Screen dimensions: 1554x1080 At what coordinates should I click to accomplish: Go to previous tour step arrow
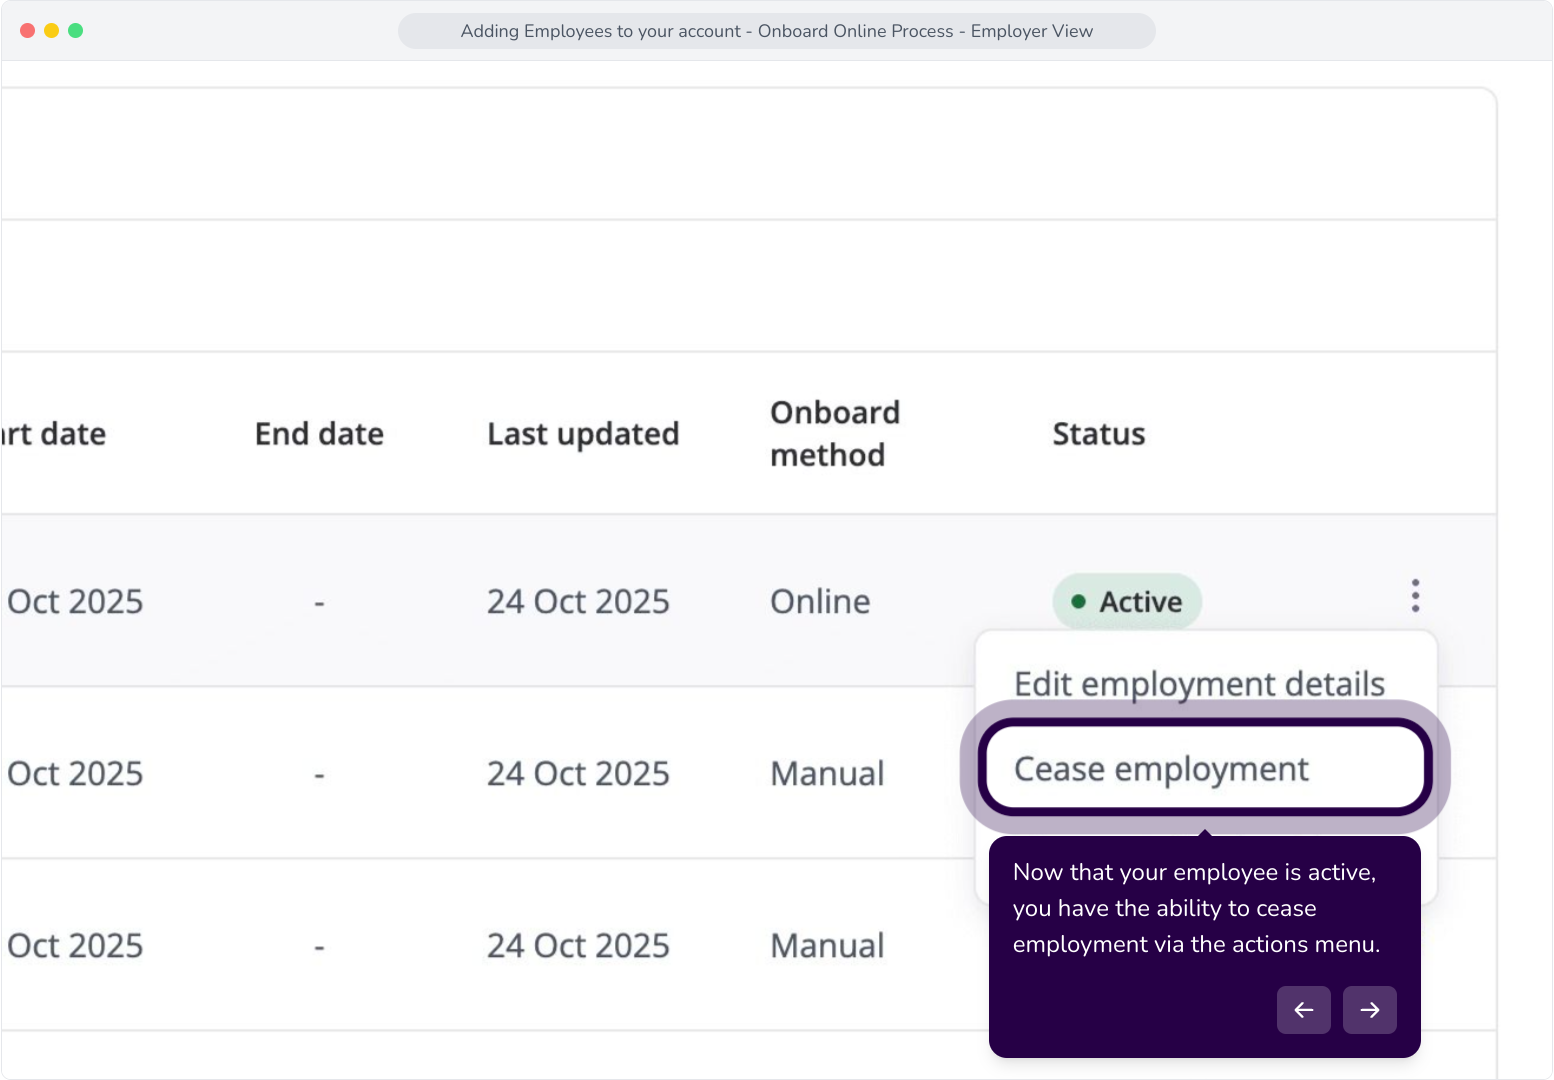[x=1303, y=1010]
